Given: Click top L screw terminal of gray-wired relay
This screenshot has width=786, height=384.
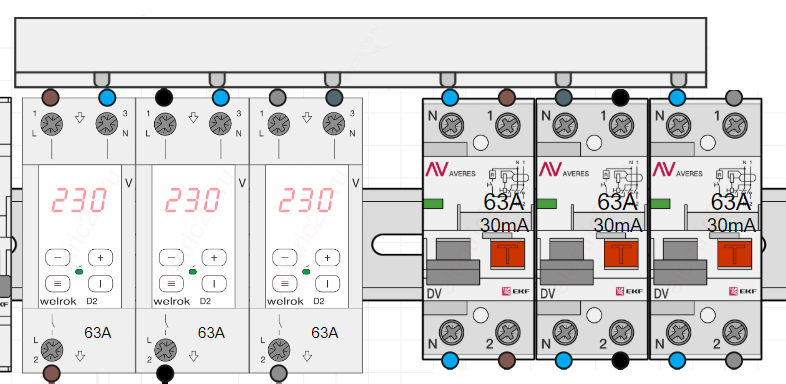Looking at the screenshot, I should point(279,124).
